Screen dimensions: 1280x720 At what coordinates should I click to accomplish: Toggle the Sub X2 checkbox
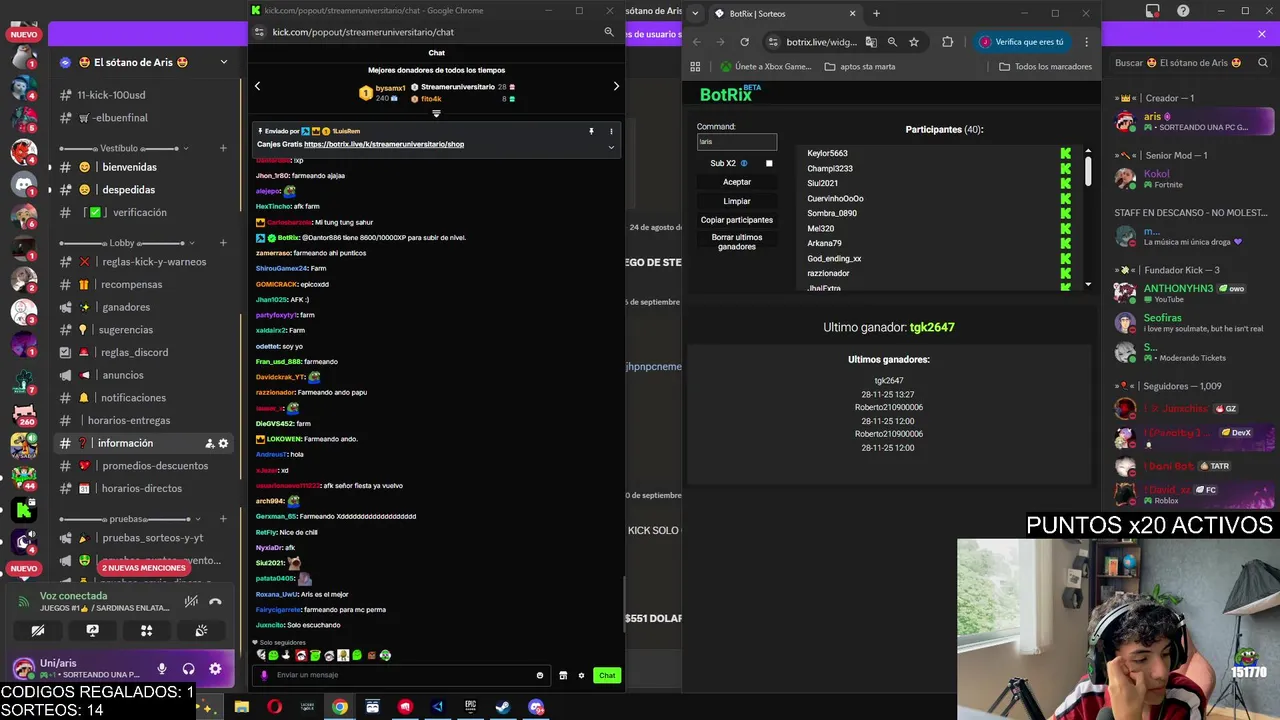pyautogui.click(x=769, y=163)
